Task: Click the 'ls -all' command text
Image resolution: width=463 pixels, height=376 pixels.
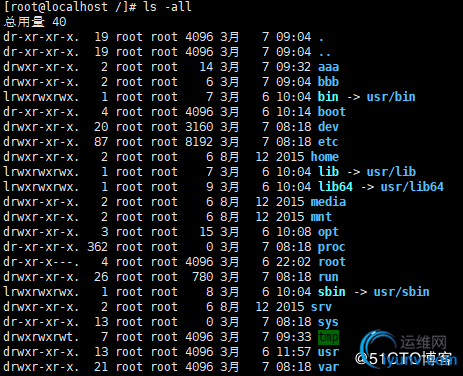Action: (167, 7)
